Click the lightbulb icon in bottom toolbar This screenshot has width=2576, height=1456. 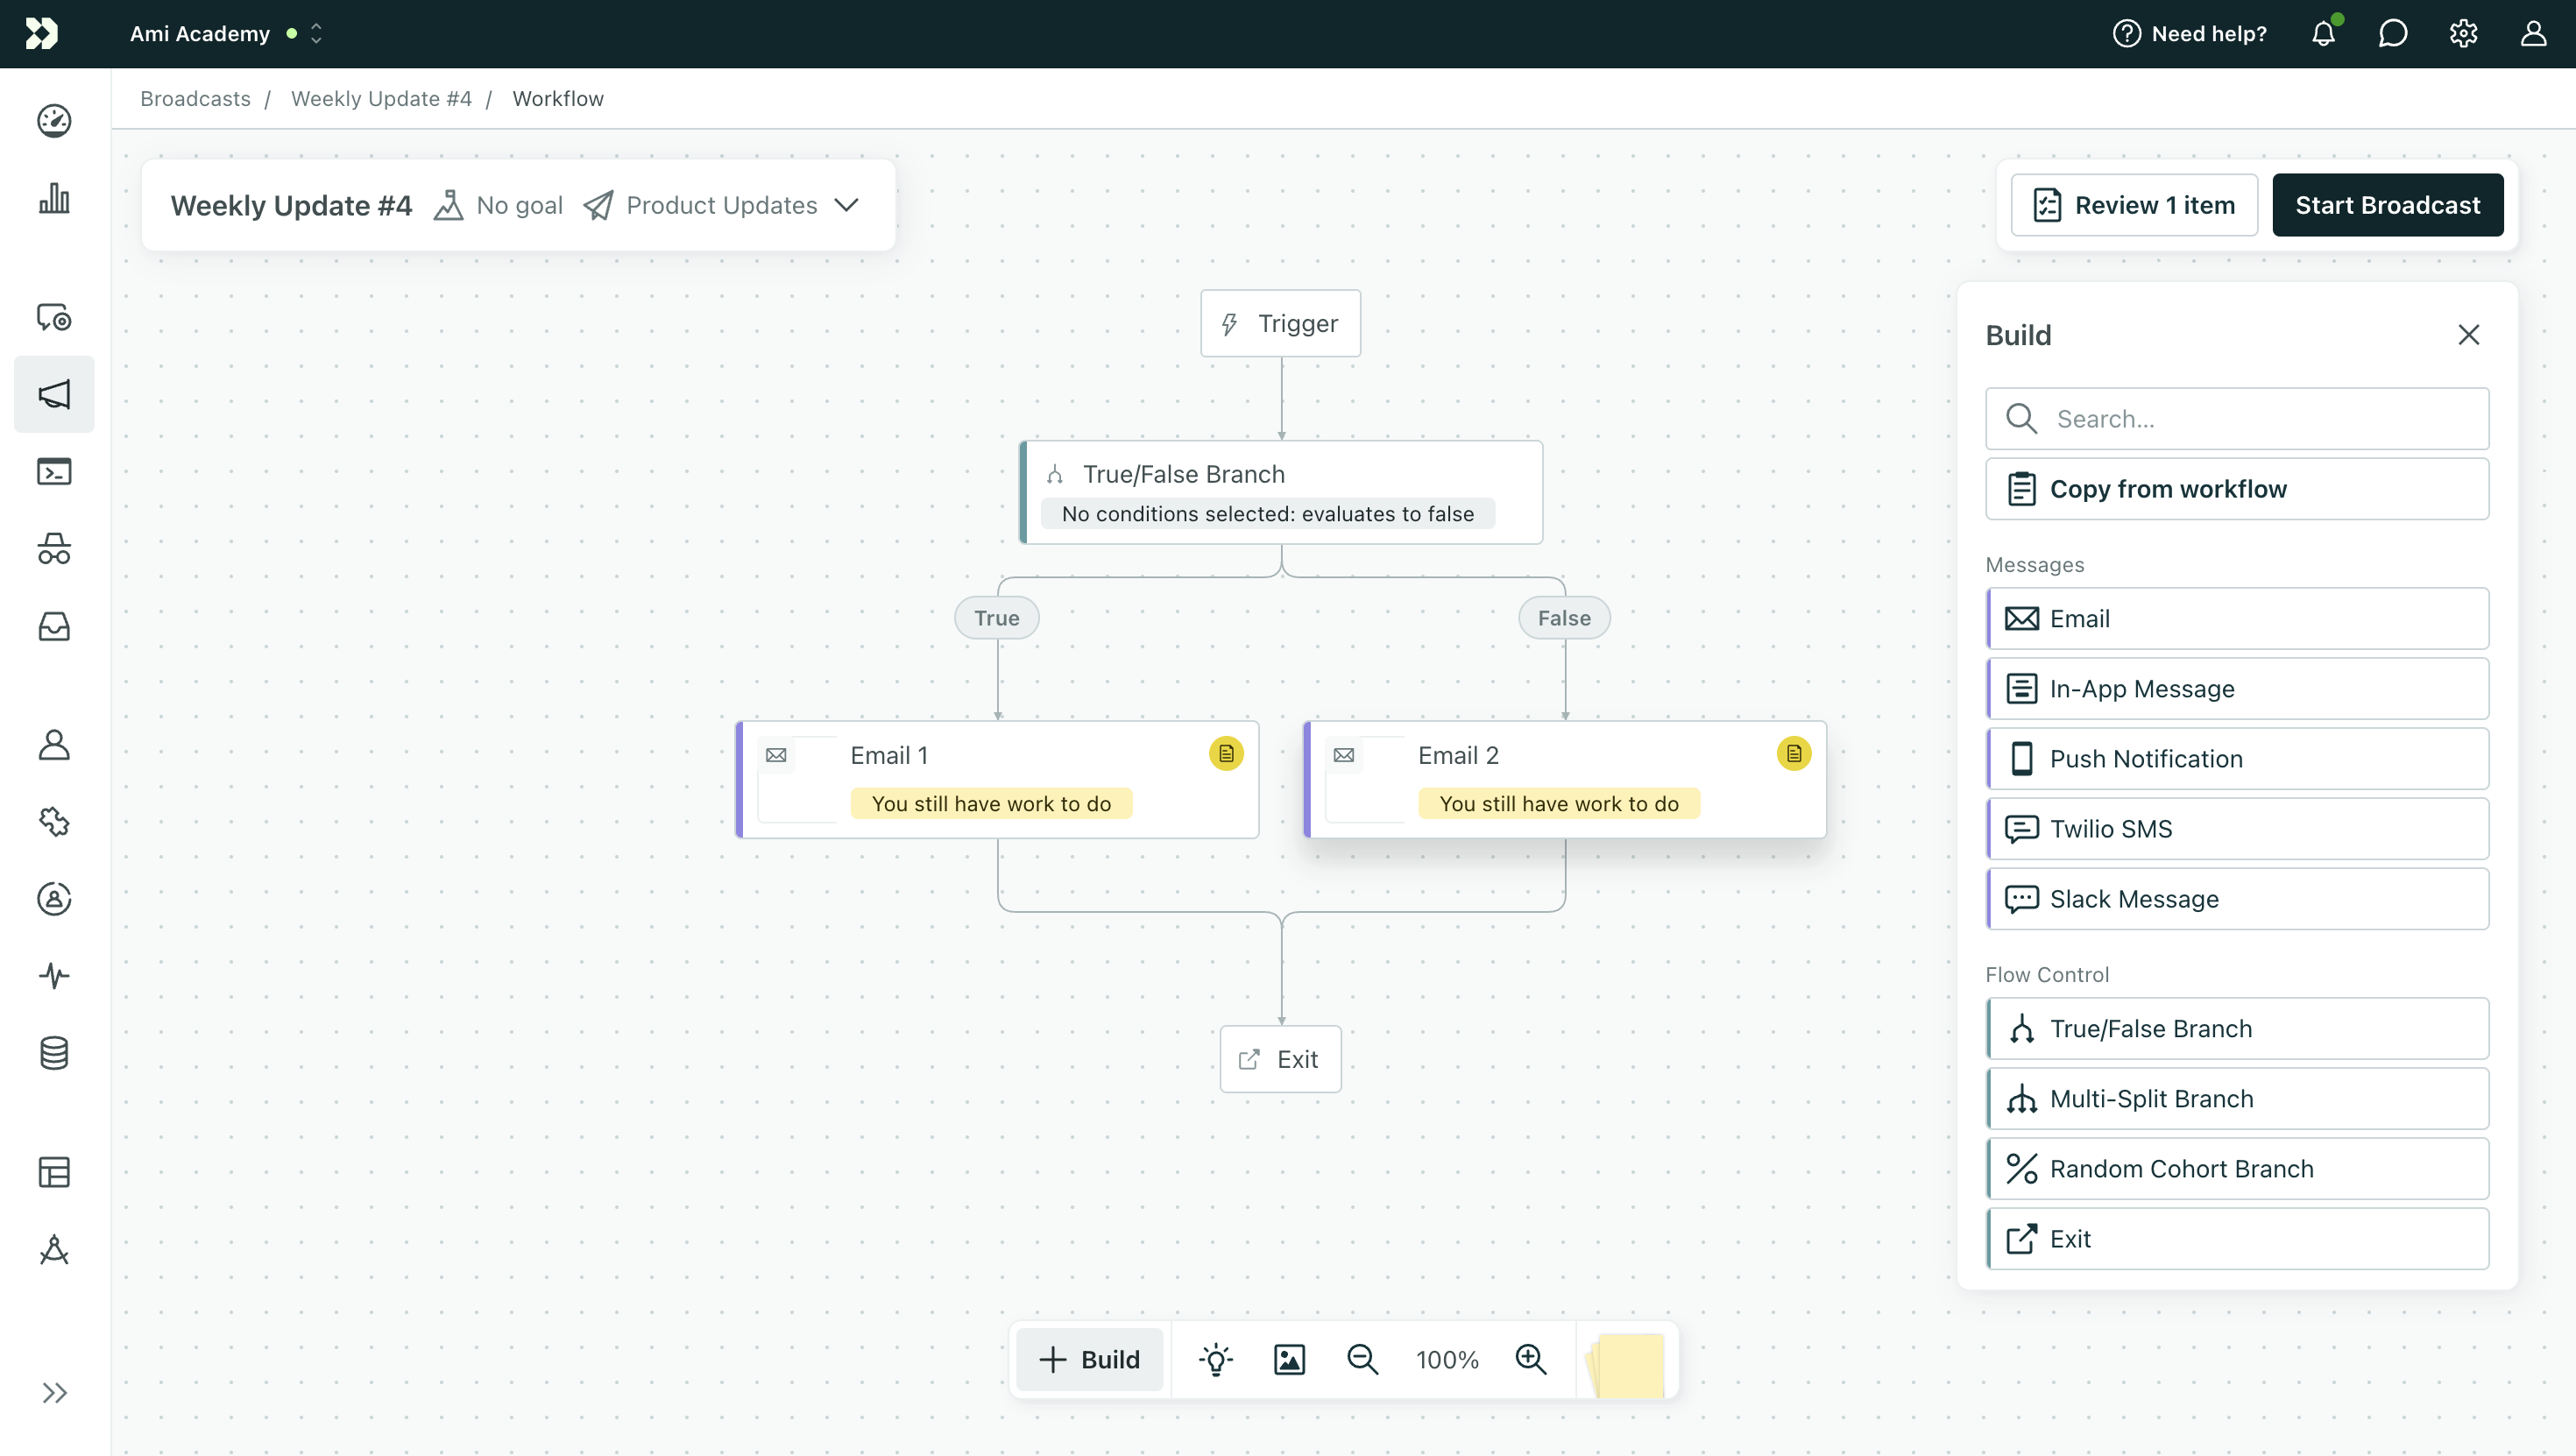pos(1216,1360)
